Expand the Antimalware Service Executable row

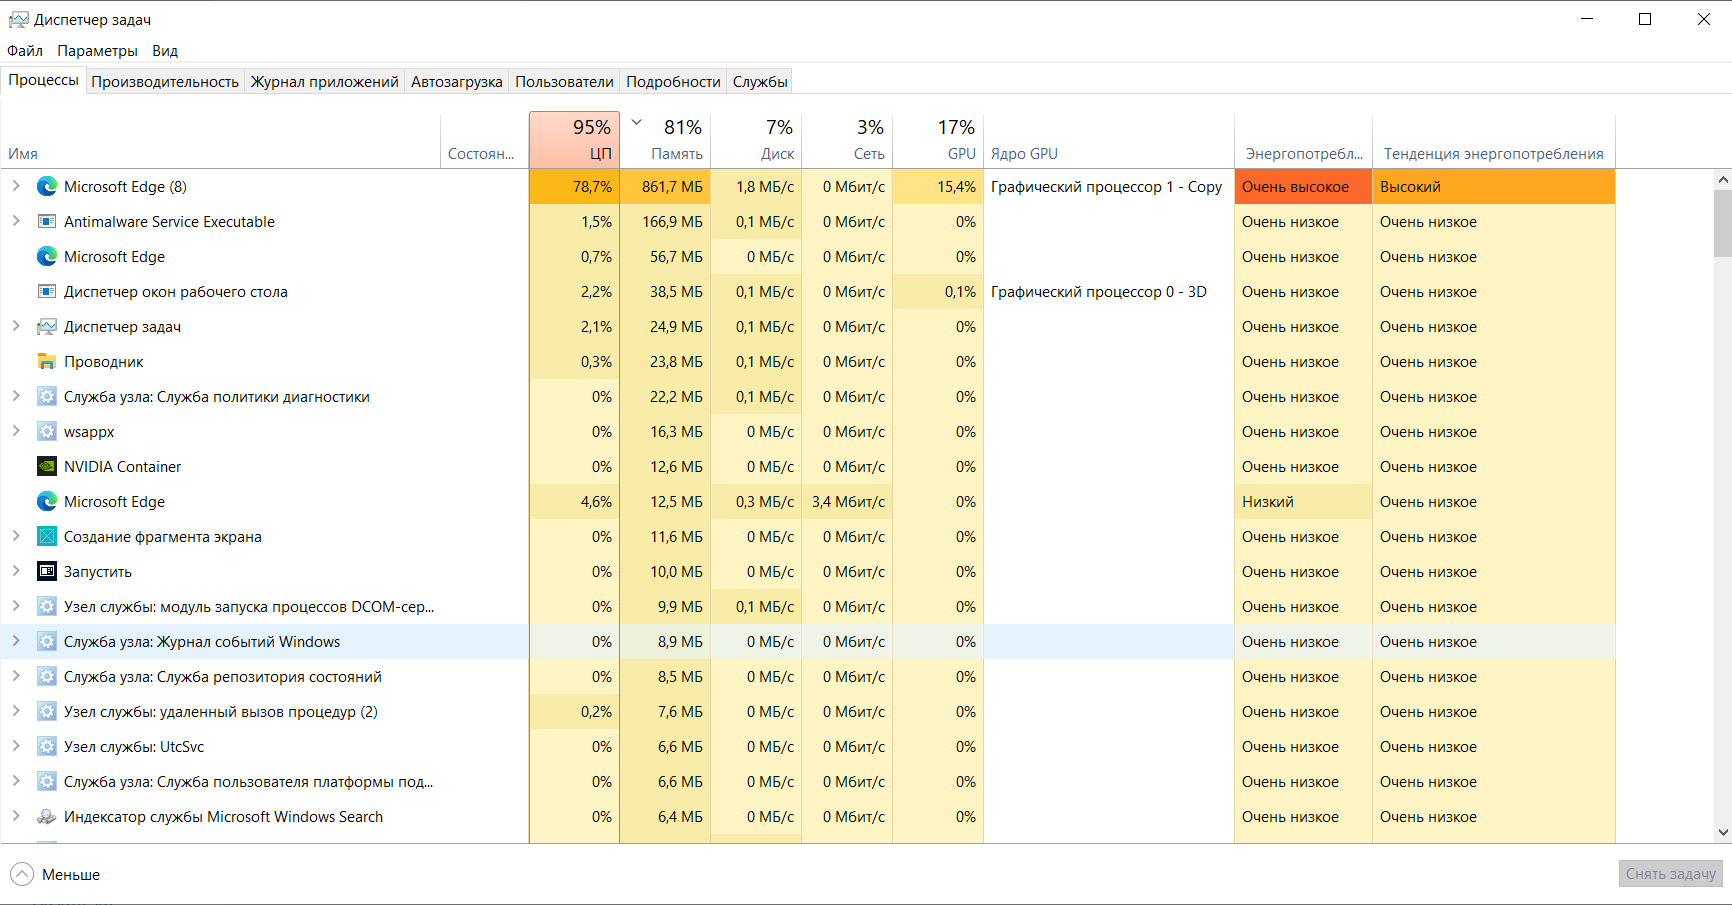coord(16,221)
